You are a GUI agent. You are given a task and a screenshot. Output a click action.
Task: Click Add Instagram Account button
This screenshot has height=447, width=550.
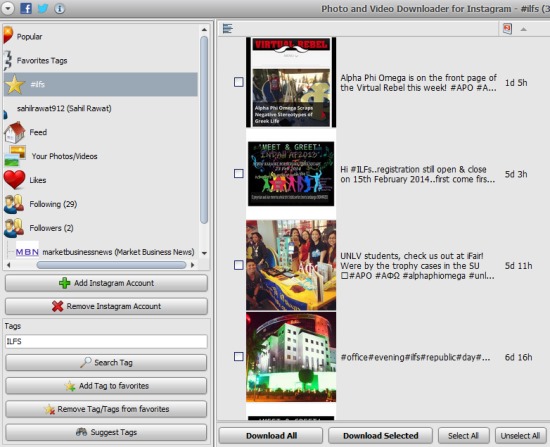[x=106, y=283]
